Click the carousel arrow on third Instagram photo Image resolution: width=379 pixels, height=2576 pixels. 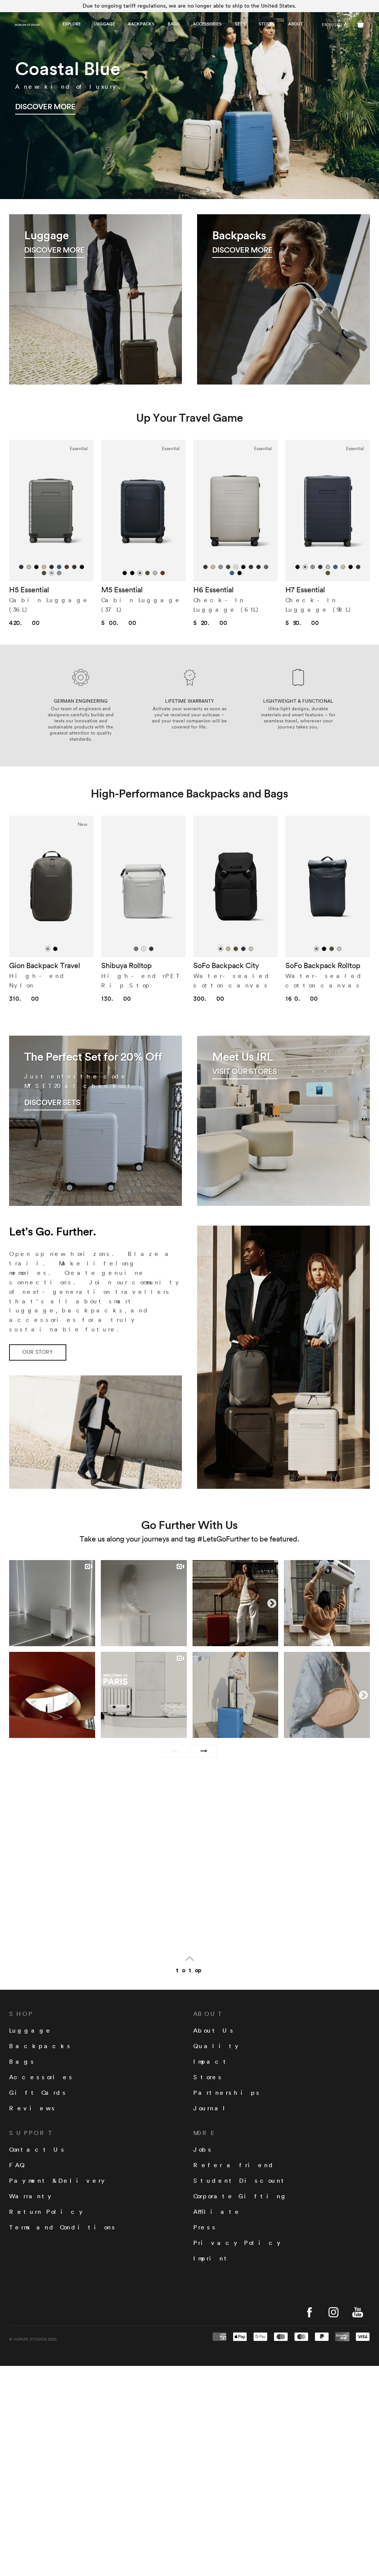click(x=271, y=1603)
